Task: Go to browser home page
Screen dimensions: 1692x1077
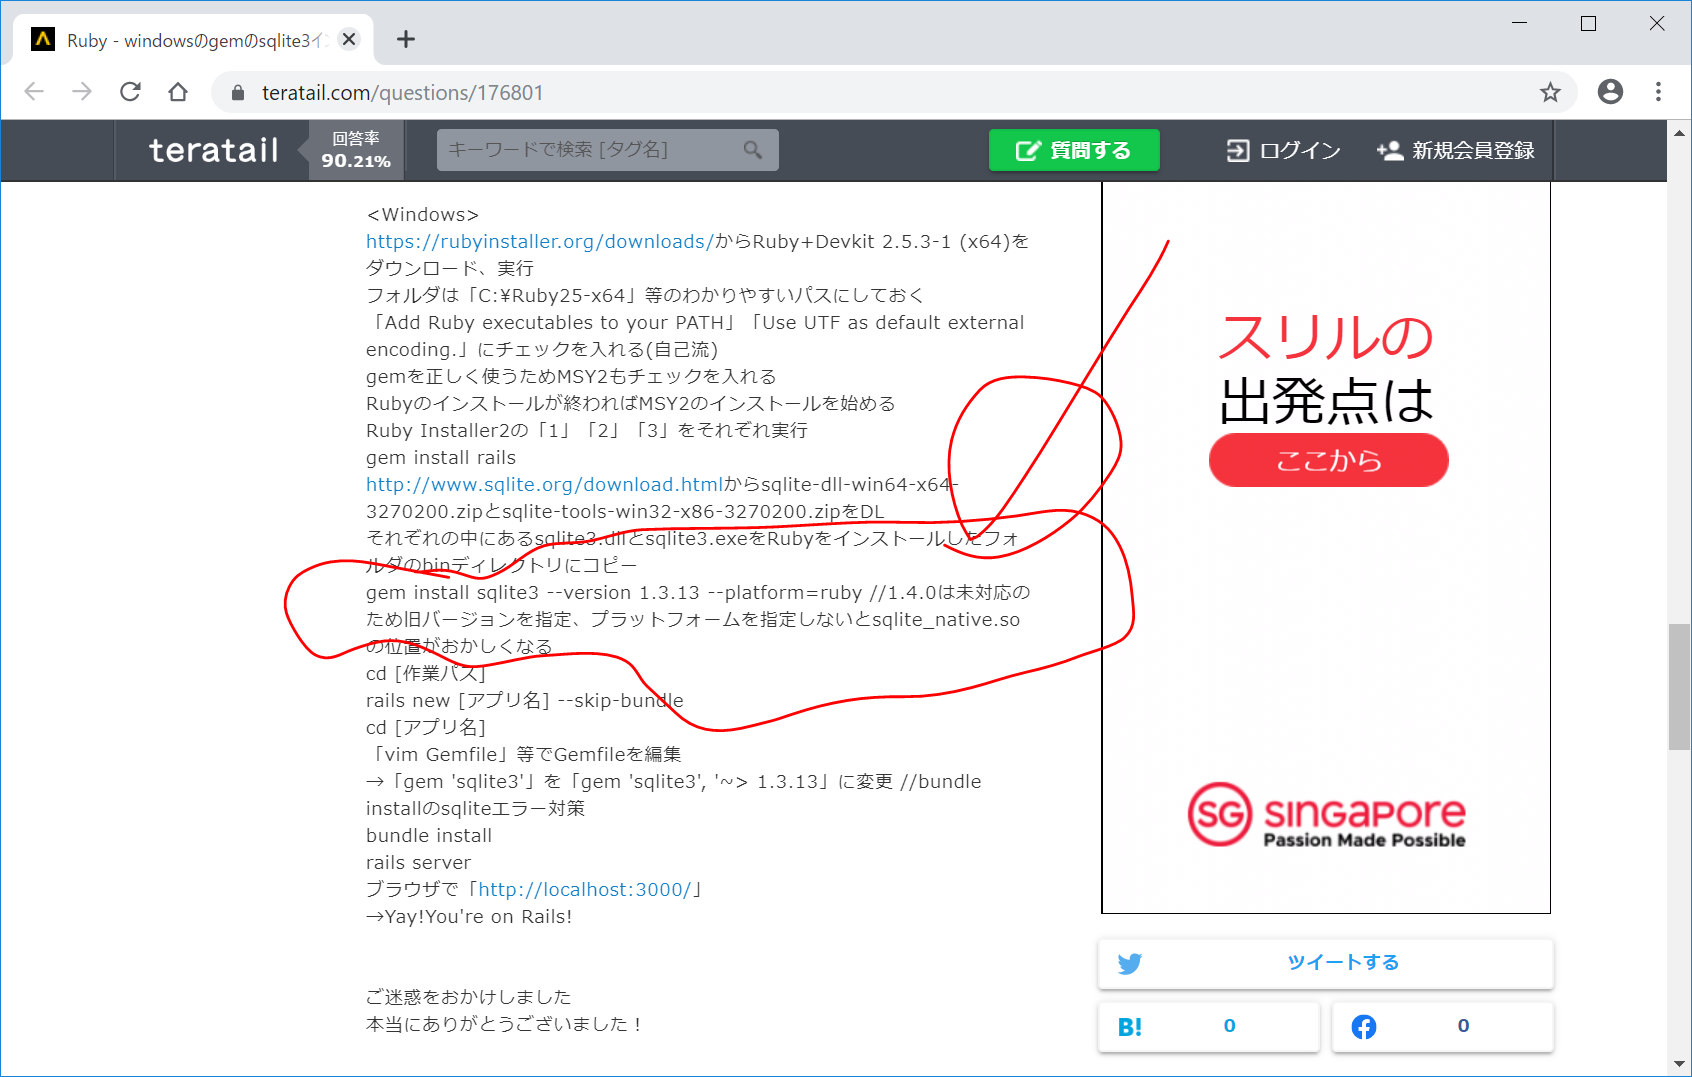Action: [178, 92]
